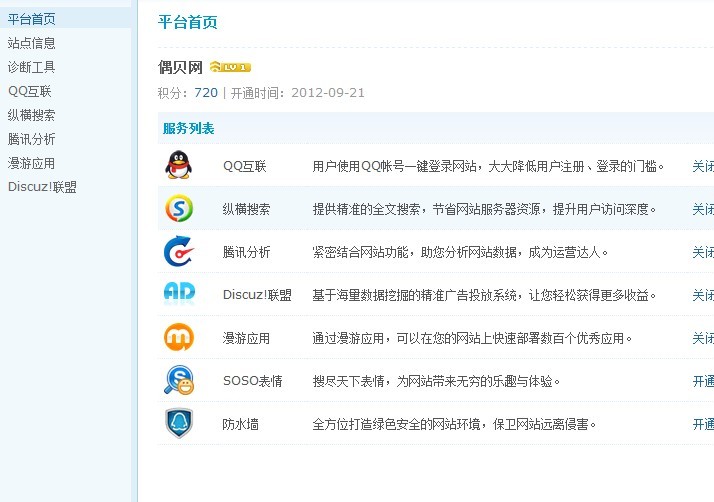Viewport: 714px width, 502px height.
Task: Click the SOSO表情 service name
Action: pos(253,381)
